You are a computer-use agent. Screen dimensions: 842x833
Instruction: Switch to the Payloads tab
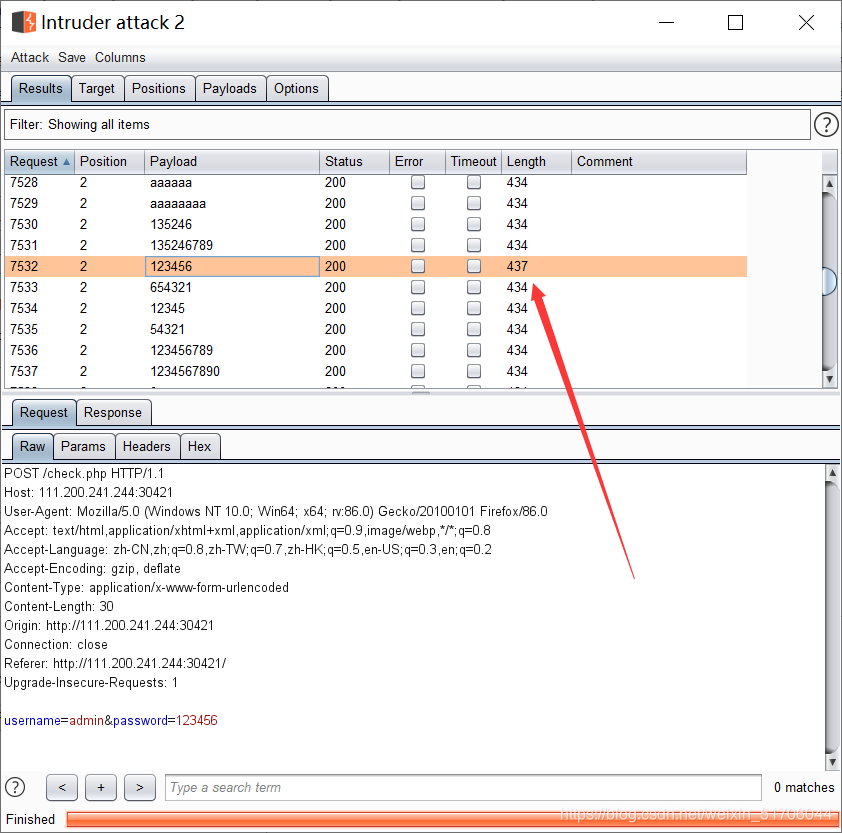(x=230, y=88)
